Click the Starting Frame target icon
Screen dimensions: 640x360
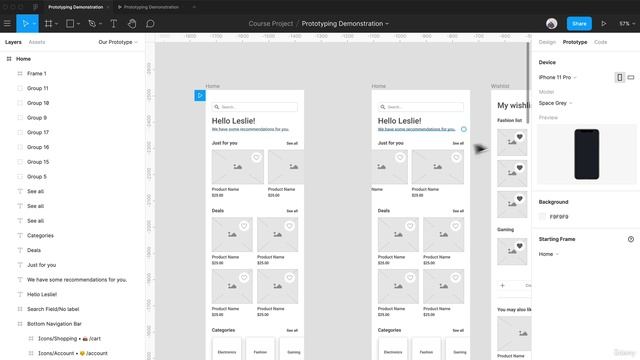[x=631, y=239]
